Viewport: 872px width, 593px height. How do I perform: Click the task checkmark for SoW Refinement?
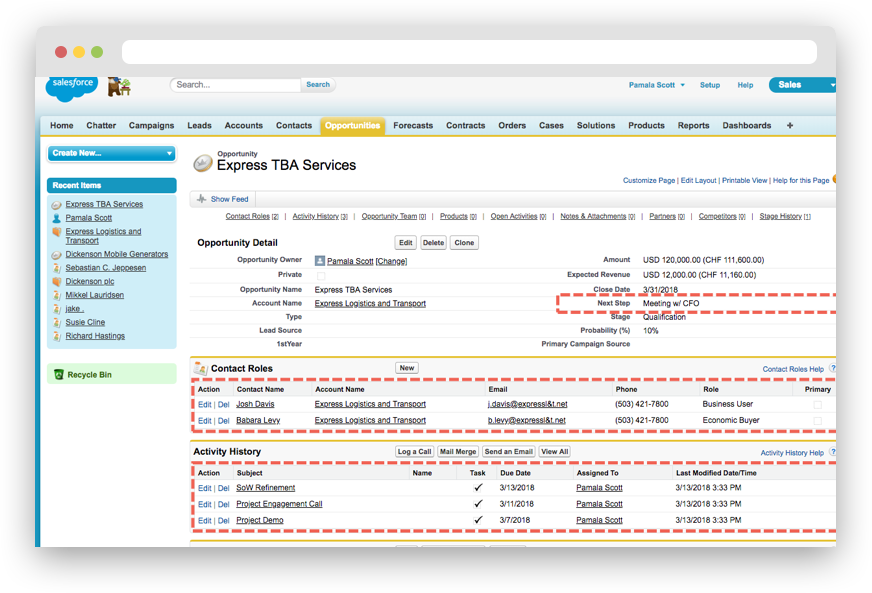(477, 488)
